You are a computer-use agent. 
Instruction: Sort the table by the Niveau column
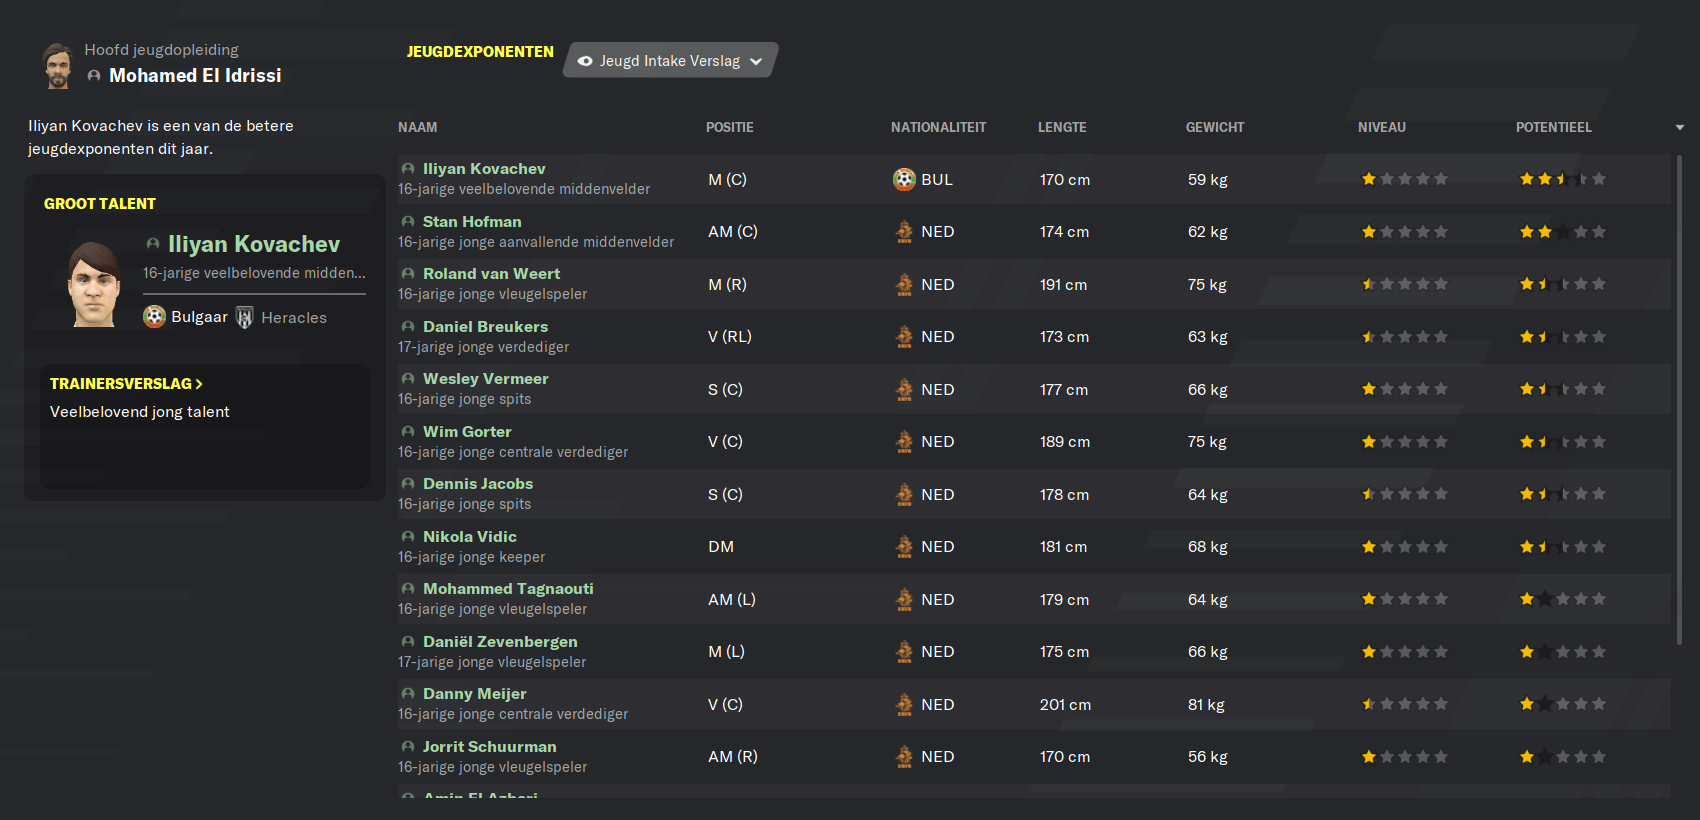[1382, 128]
